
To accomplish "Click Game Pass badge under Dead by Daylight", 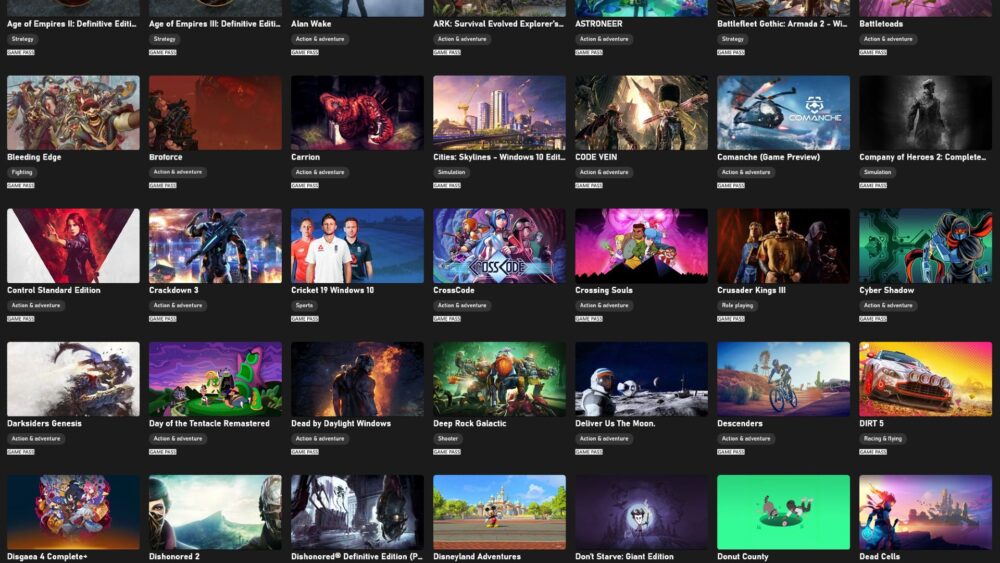I will 305,452.
